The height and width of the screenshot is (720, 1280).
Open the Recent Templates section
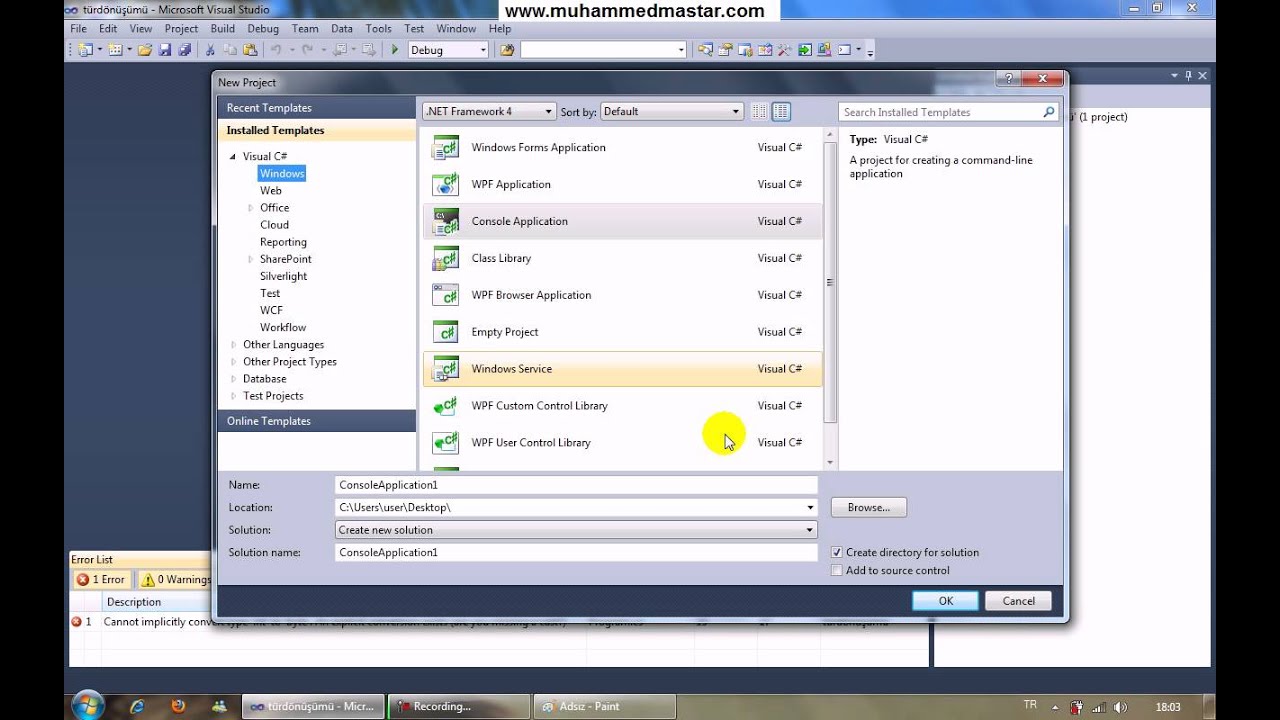click(x=316, y=108)
